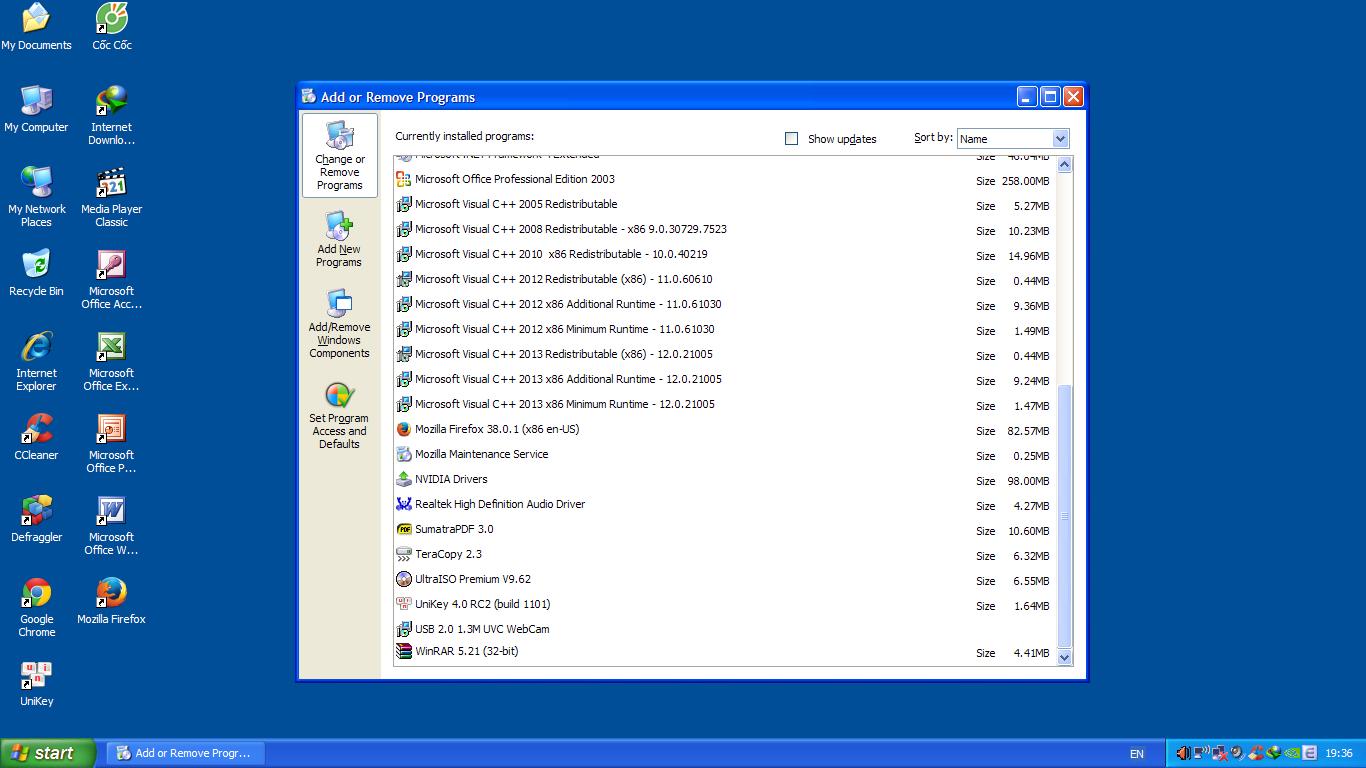Click Add or Remove Programs taskbar button
This screenshot has height=768, width=1366.
[x=186, y=753]
